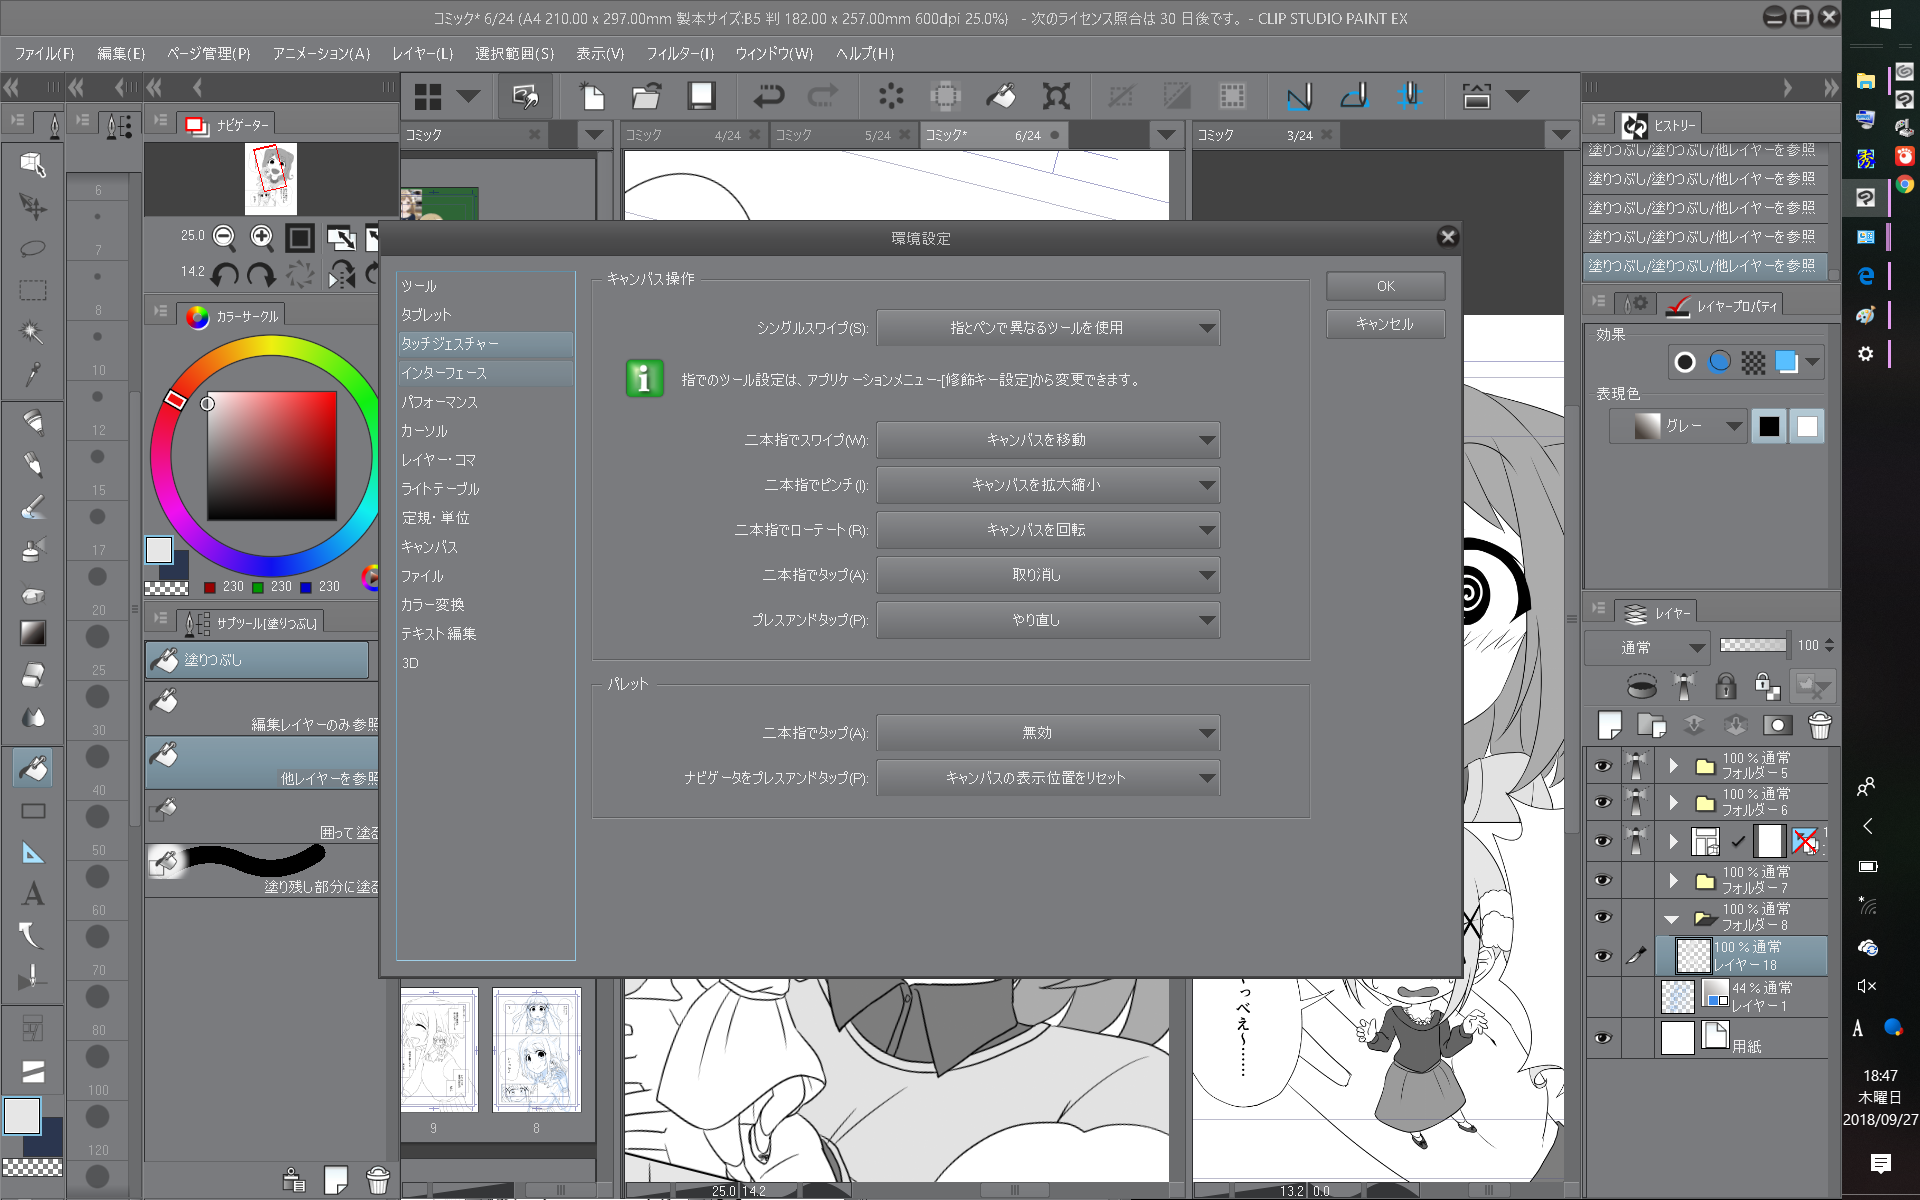Select the Fill bucket tool in toolbar
The image size is (1920, 1200).
pos(33,768)
